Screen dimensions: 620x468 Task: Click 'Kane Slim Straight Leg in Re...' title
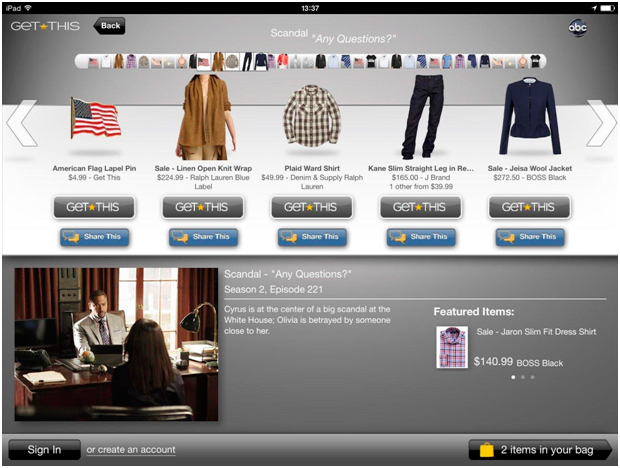[x=421, y=168]
